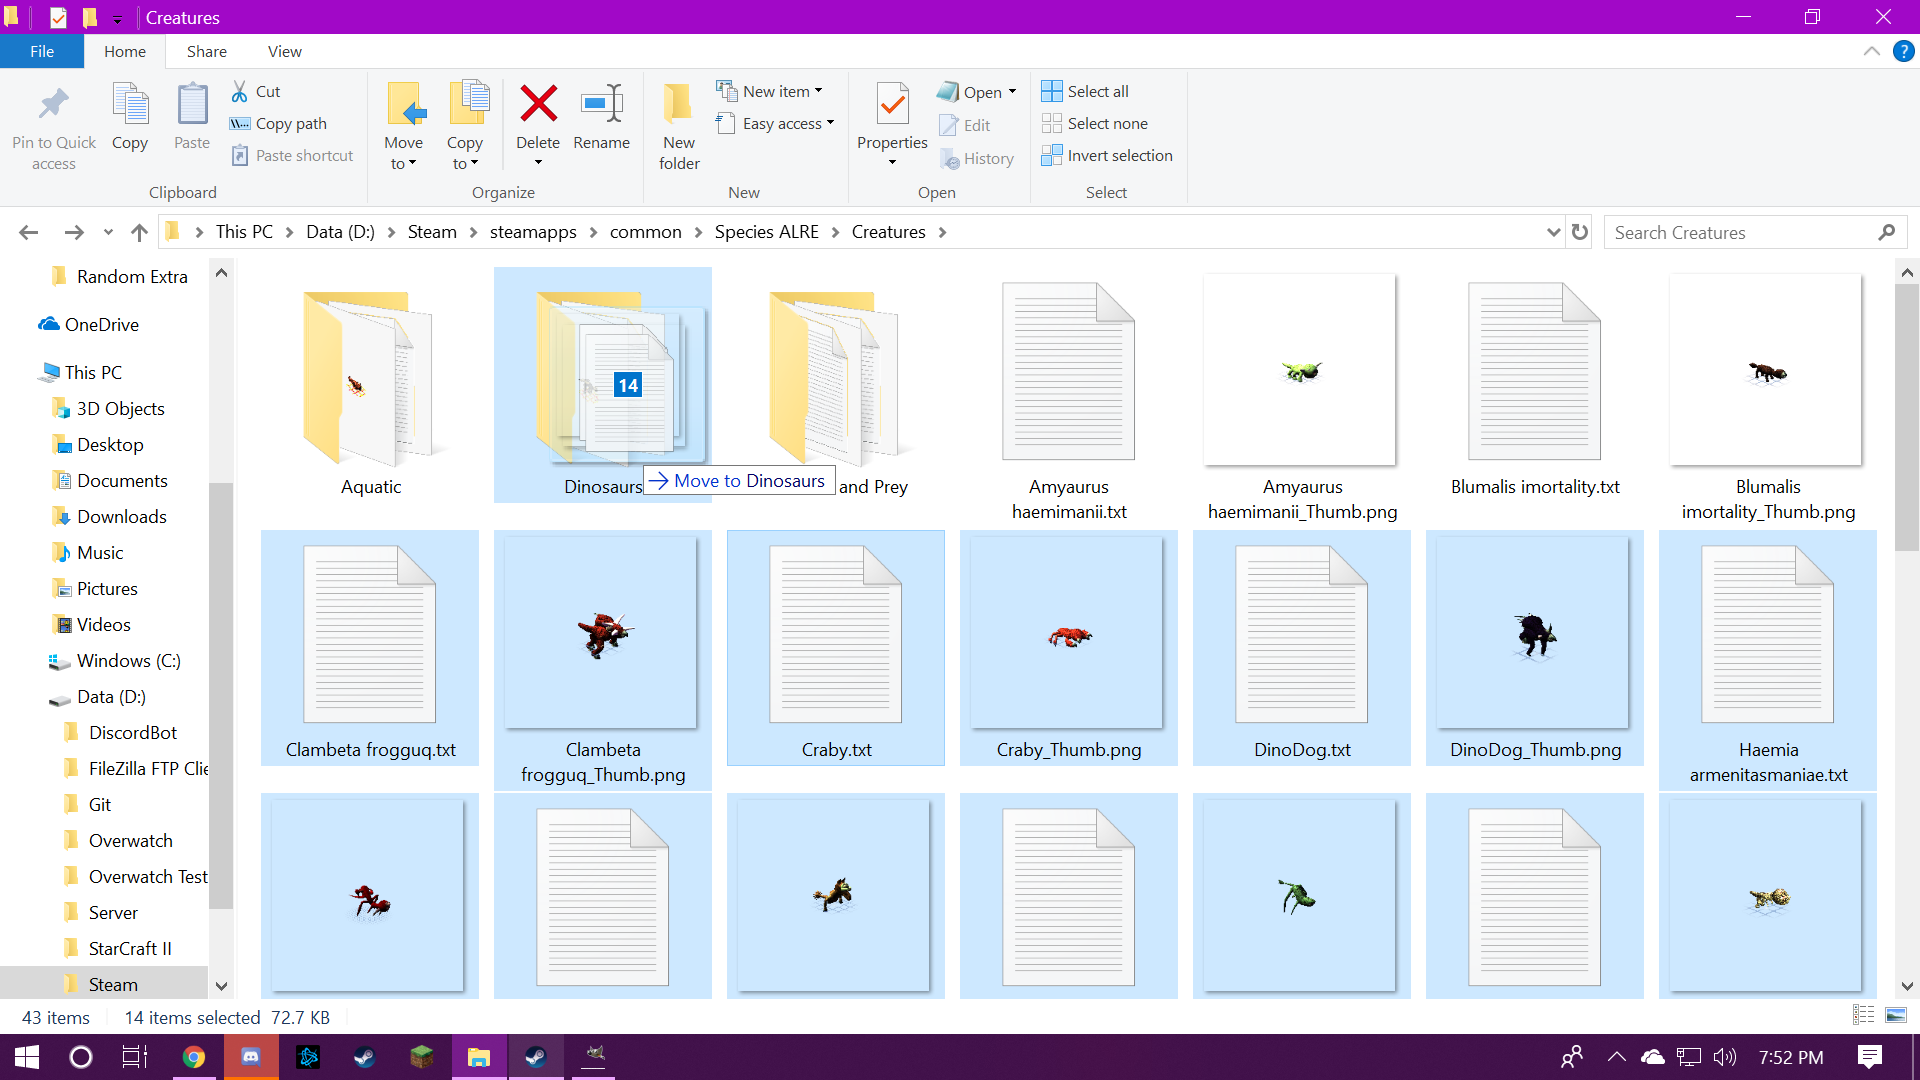Switch to large thumbnails view toggle
The width and height of the screenshot is (1920, 1080).
click(x=1895, y=1016)
